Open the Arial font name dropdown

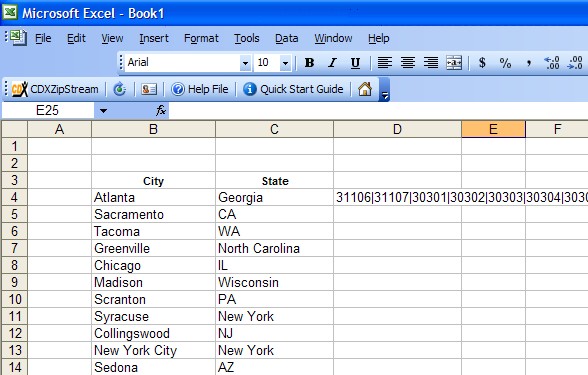coord(245,63)
